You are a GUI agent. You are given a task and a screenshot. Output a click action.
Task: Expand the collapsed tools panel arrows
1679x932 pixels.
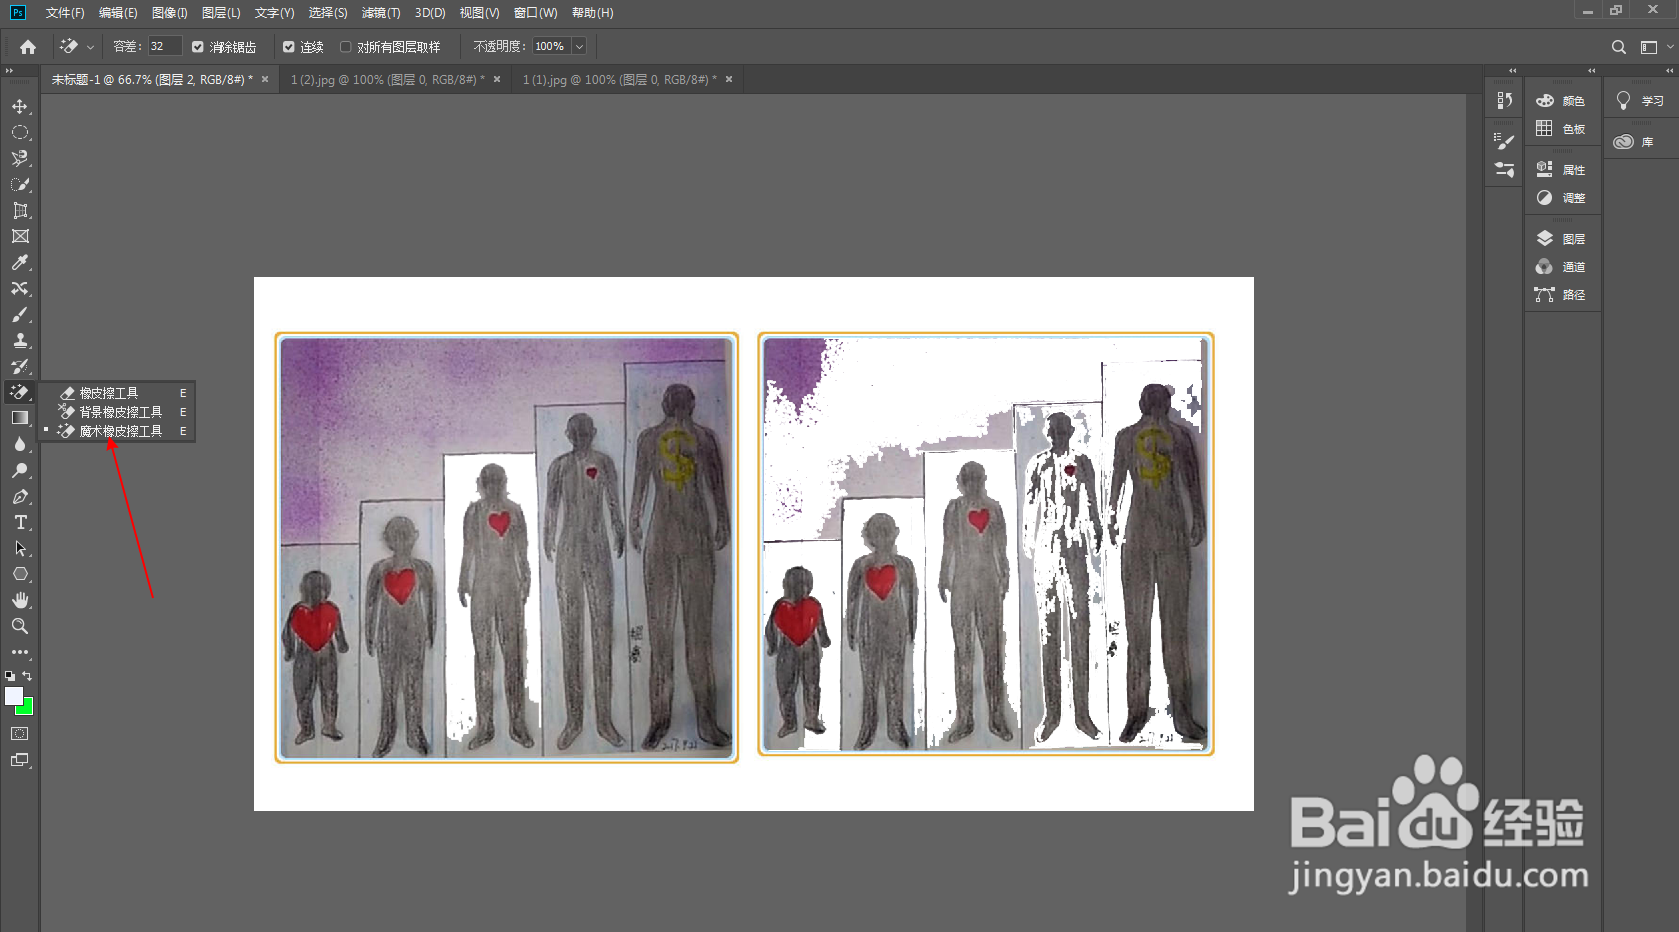[x=9, y=71]
